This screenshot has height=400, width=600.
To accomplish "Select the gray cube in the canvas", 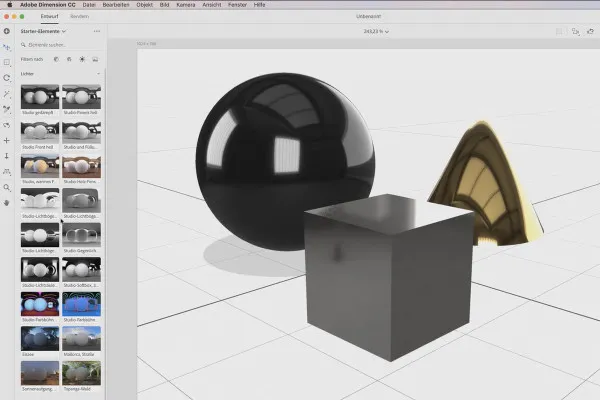I will click(x=388, y=279).
